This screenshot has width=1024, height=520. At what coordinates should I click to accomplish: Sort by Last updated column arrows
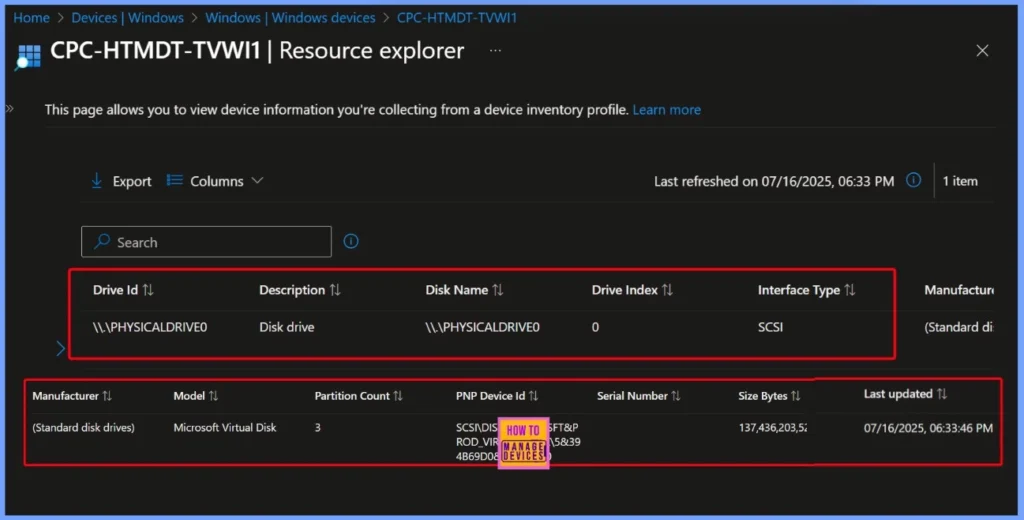pos(942,394)
